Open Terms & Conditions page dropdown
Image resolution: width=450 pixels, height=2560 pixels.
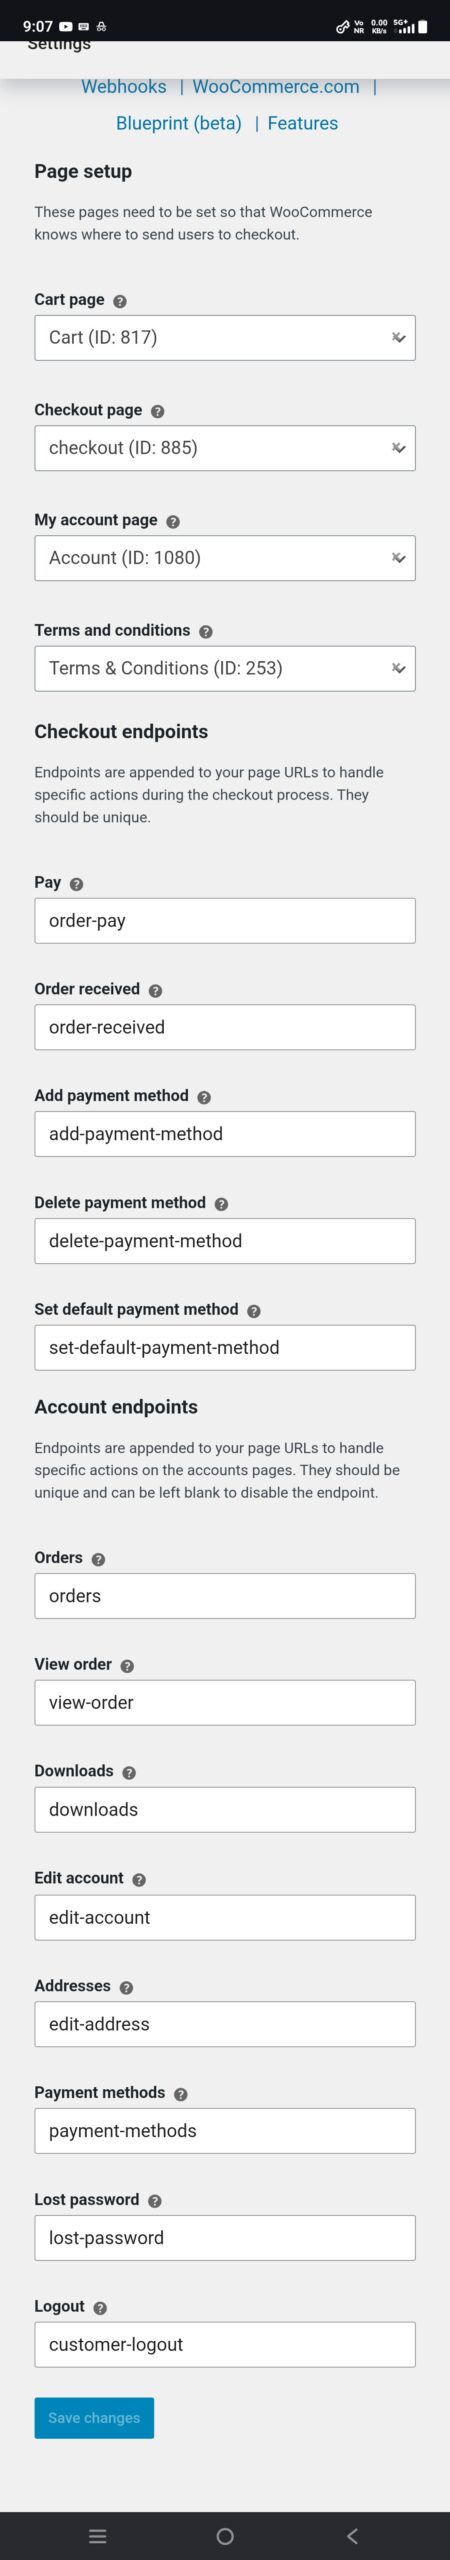point(225,668)
